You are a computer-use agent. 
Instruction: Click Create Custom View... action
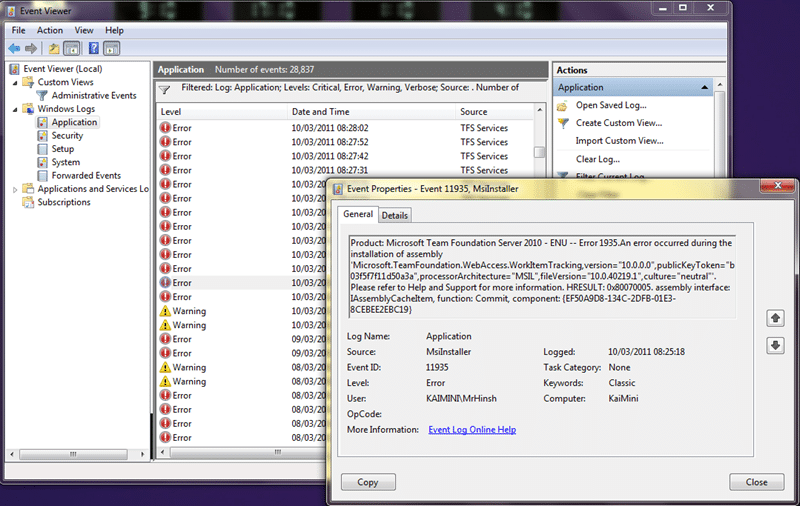click(x=619, y=123)
